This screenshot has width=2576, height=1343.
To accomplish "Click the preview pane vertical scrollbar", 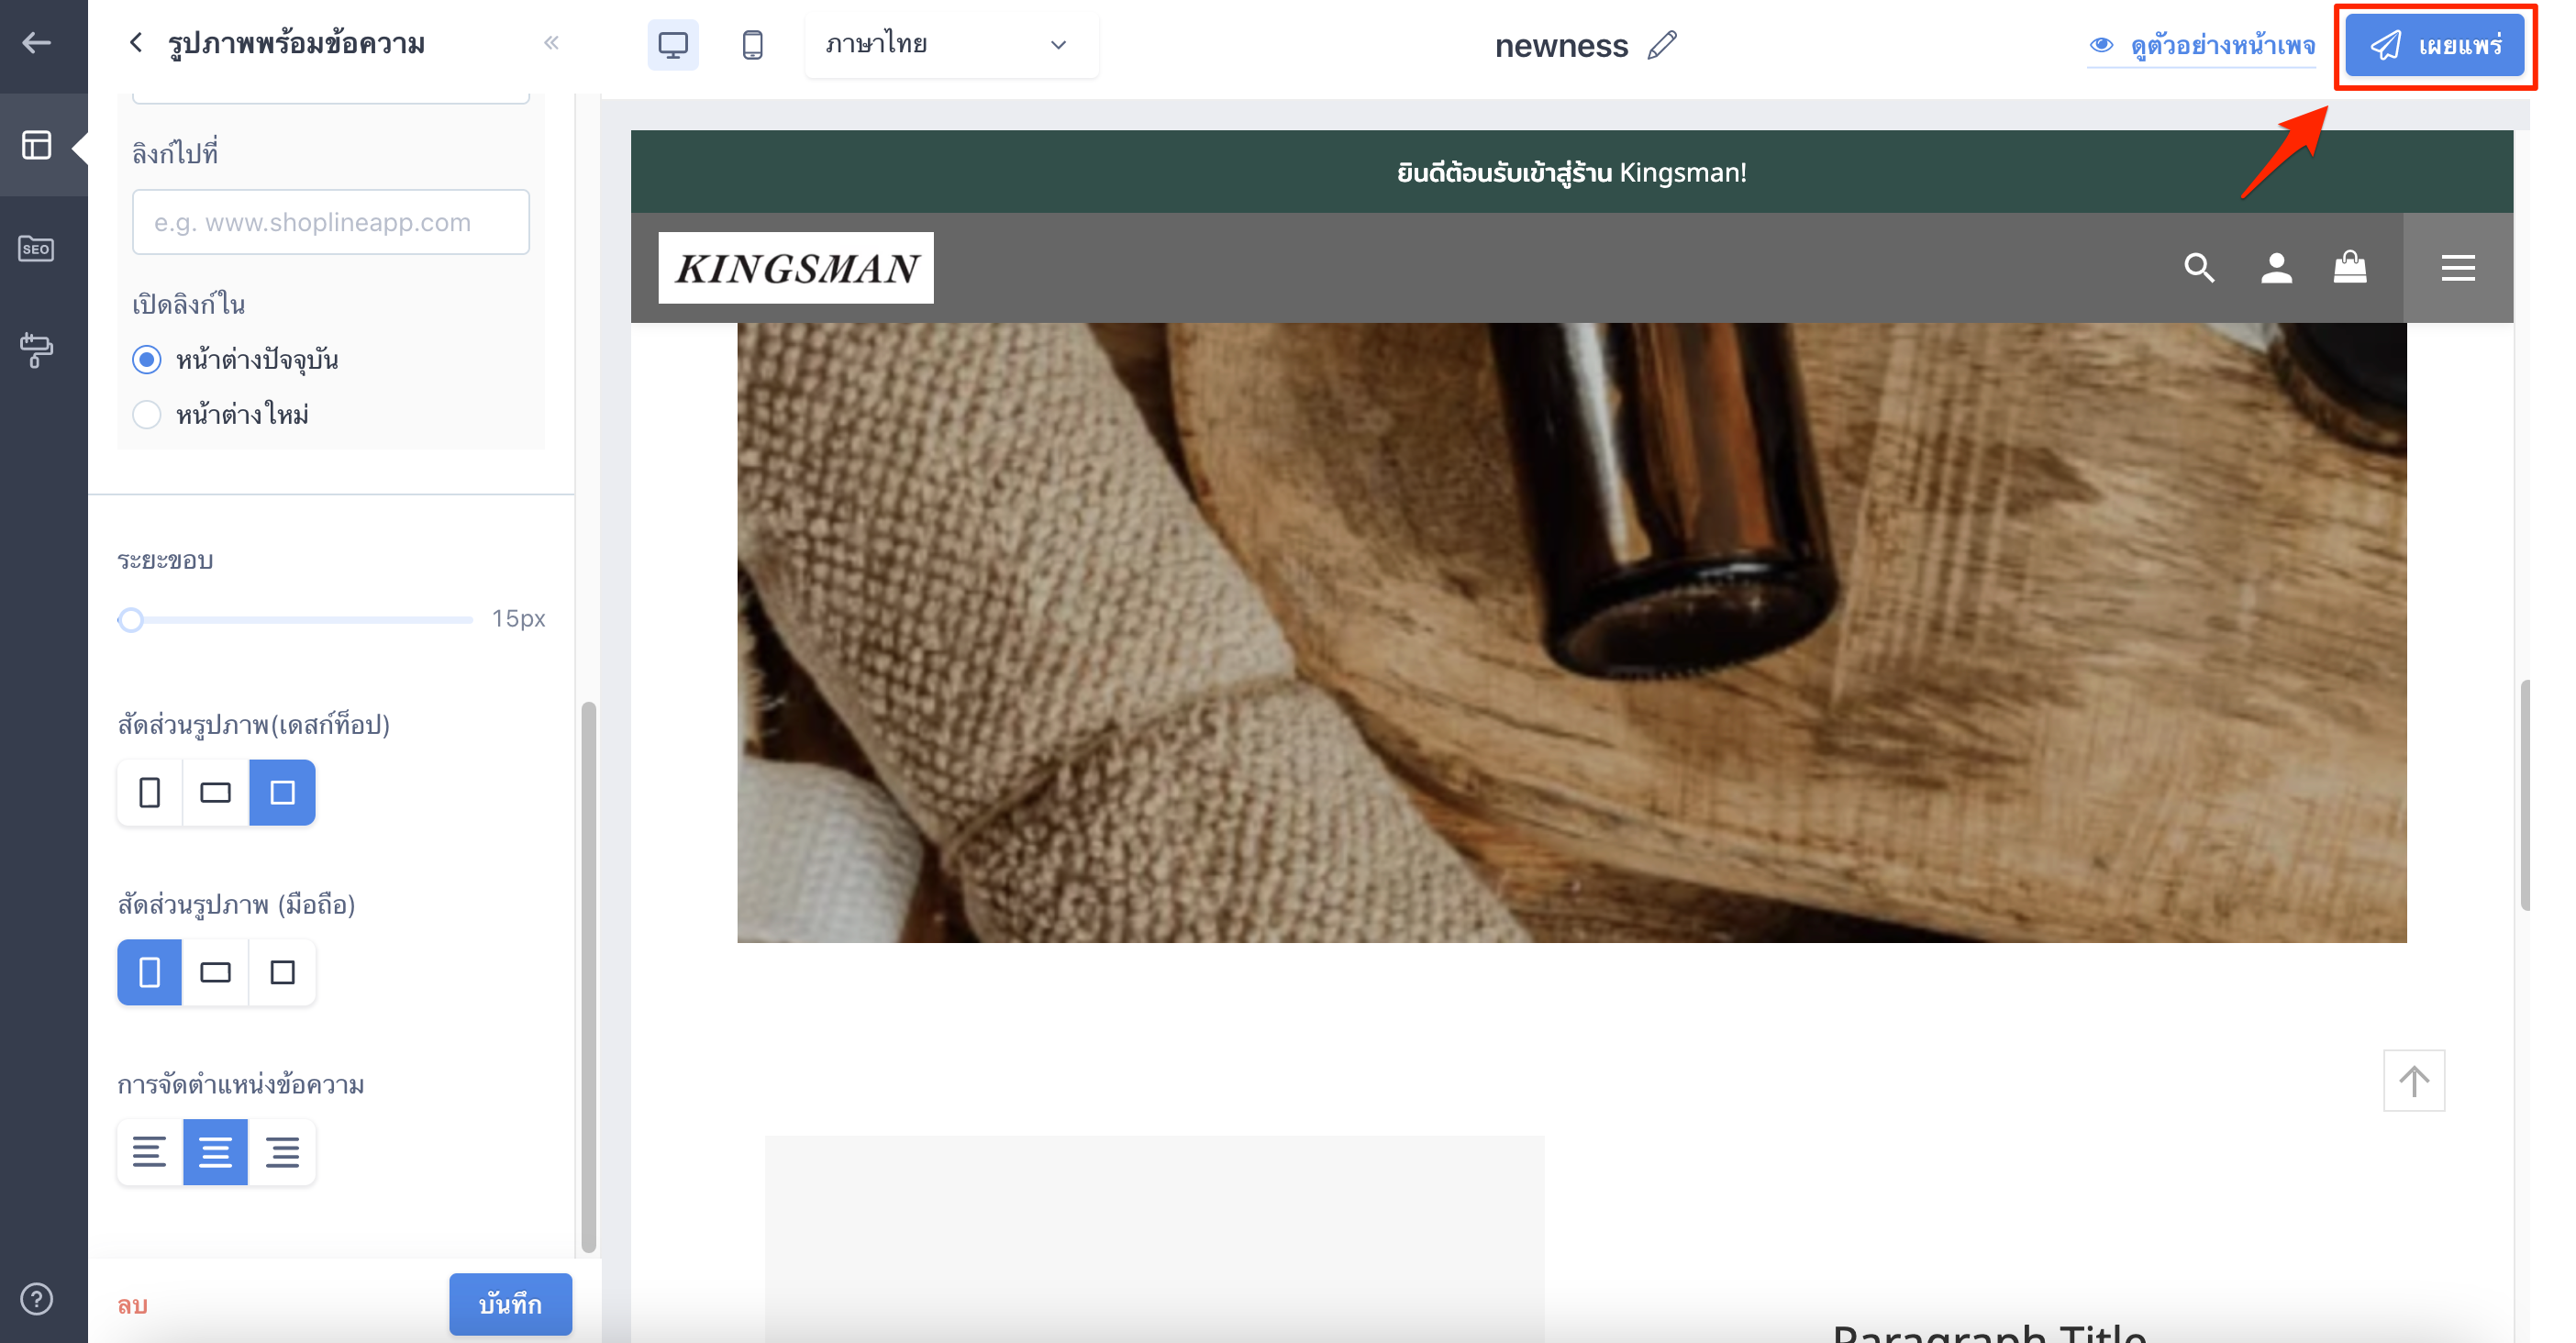I will (2524, 795).
